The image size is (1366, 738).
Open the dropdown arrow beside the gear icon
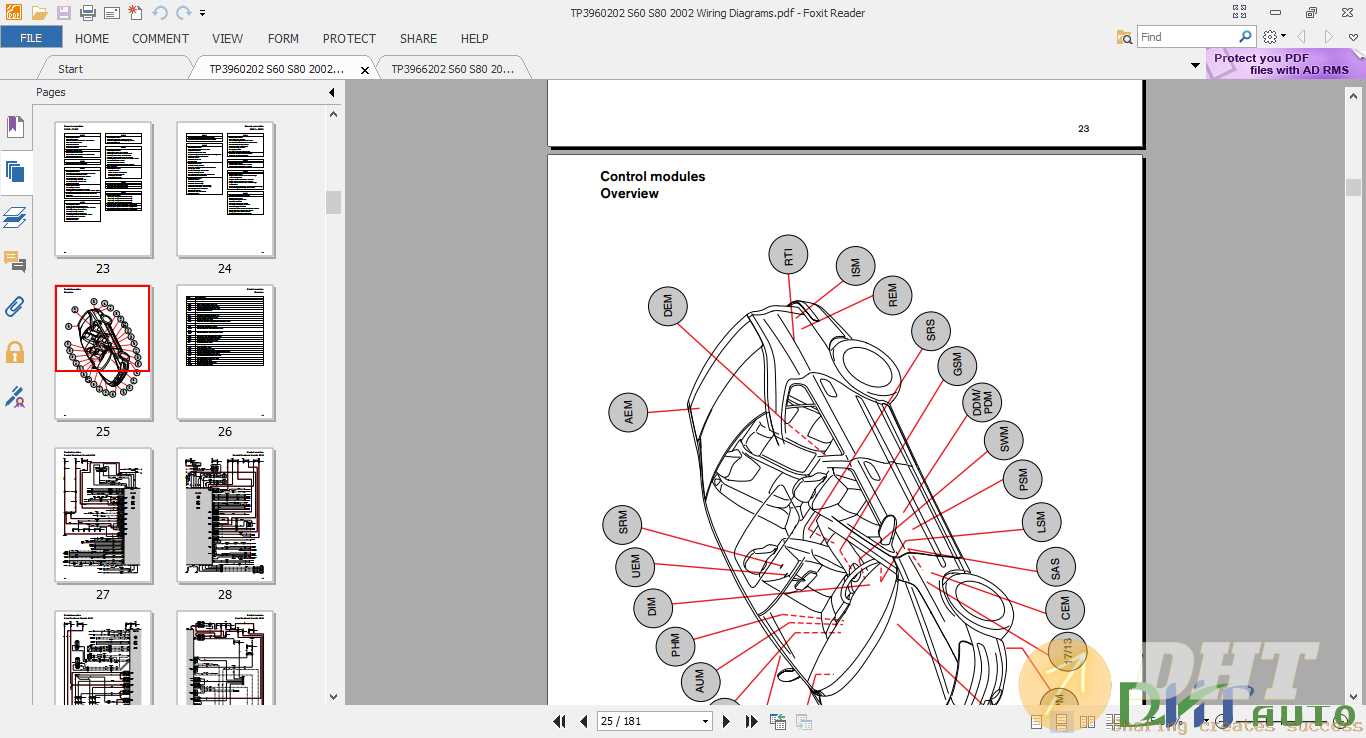1284,37
